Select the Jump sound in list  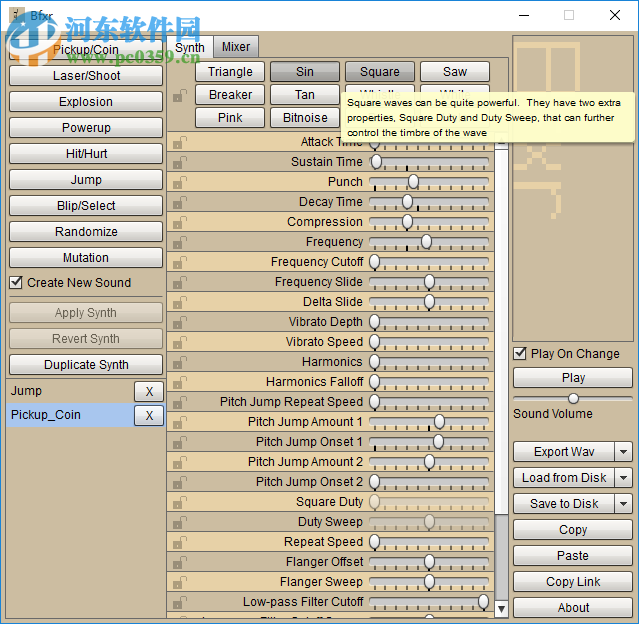tap(70, 391)
